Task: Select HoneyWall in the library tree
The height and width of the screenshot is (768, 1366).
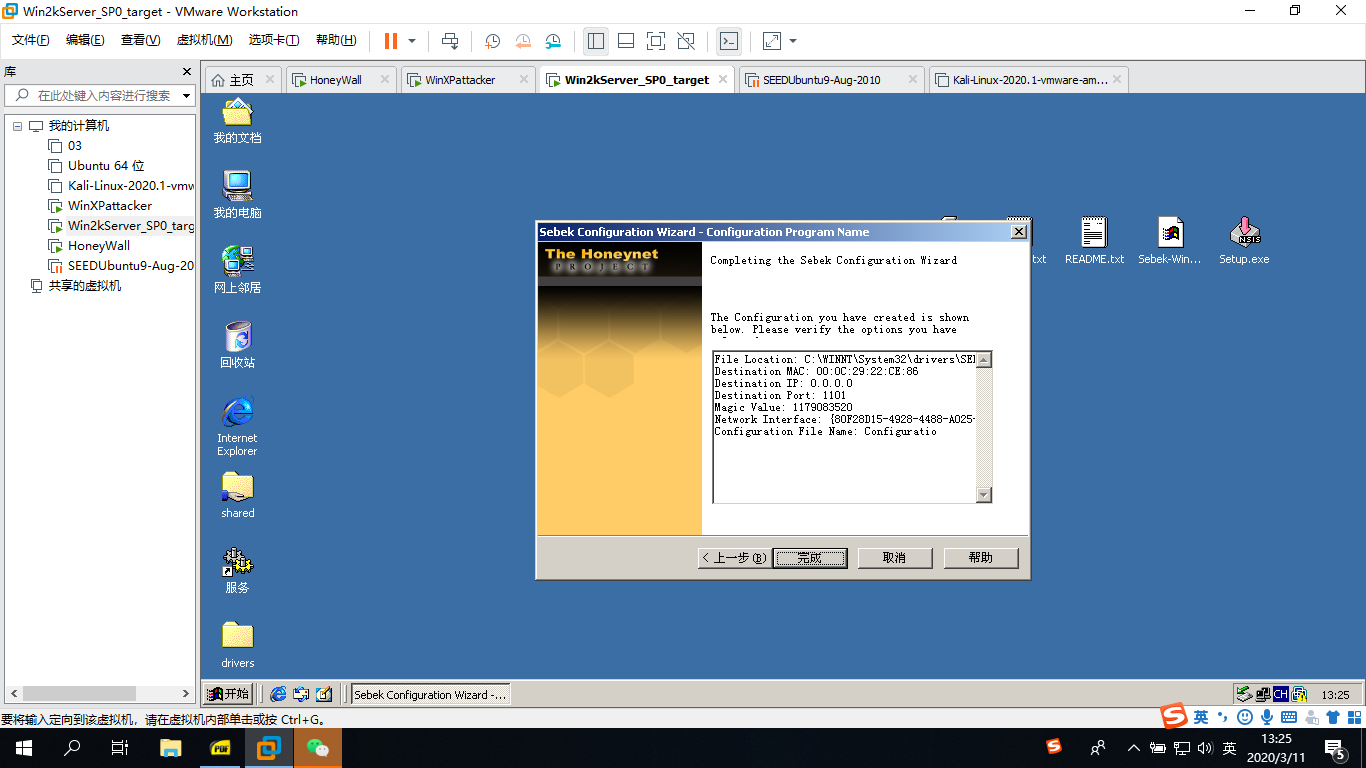Action: [89, 246]
